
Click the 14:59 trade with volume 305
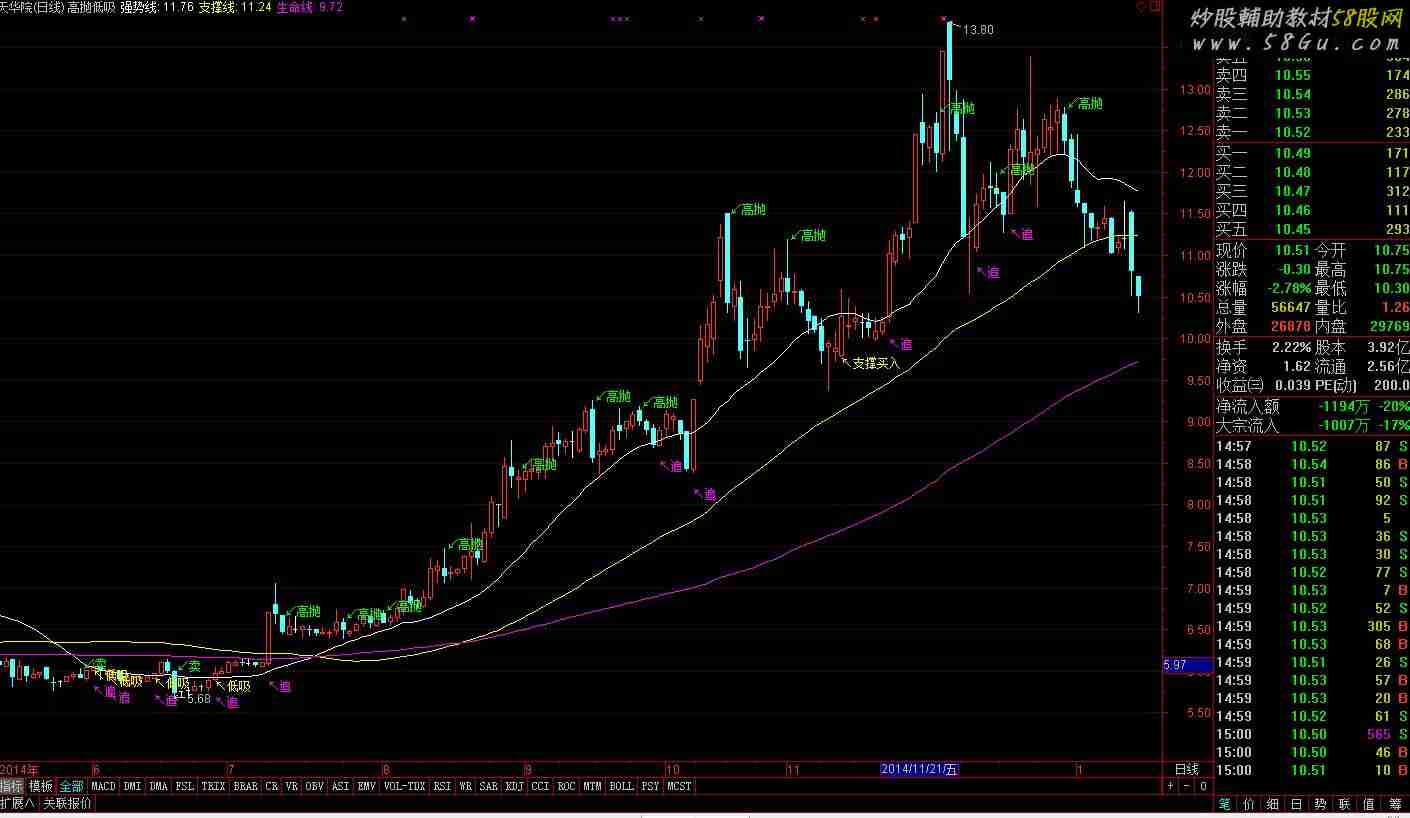[1312, 626]
